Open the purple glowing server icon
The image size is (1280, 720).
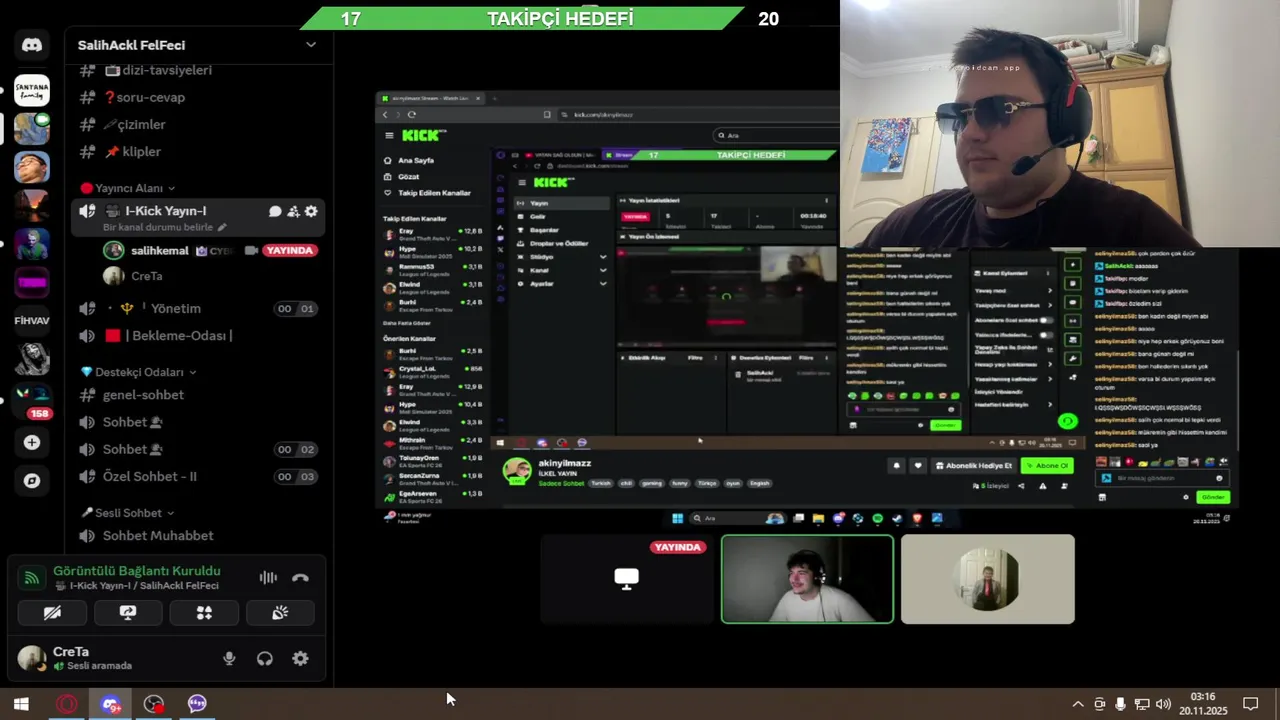[x=32, y=282]
